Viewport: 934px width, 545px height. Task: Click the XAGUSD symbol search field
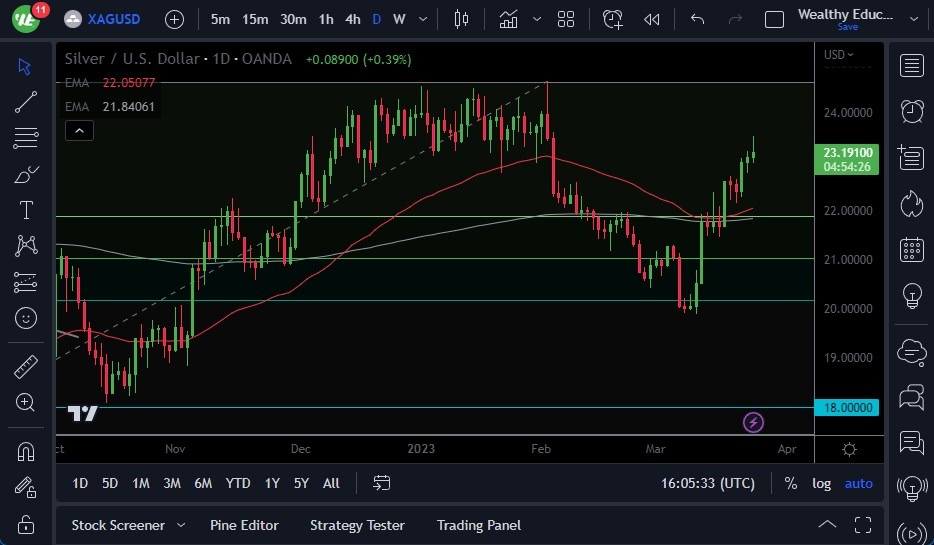112,19
